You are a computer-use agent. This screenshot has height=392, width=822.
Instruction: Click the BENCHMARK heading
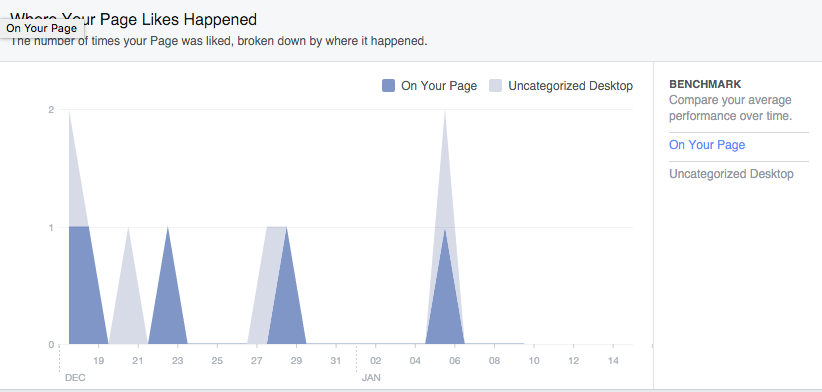705,84
